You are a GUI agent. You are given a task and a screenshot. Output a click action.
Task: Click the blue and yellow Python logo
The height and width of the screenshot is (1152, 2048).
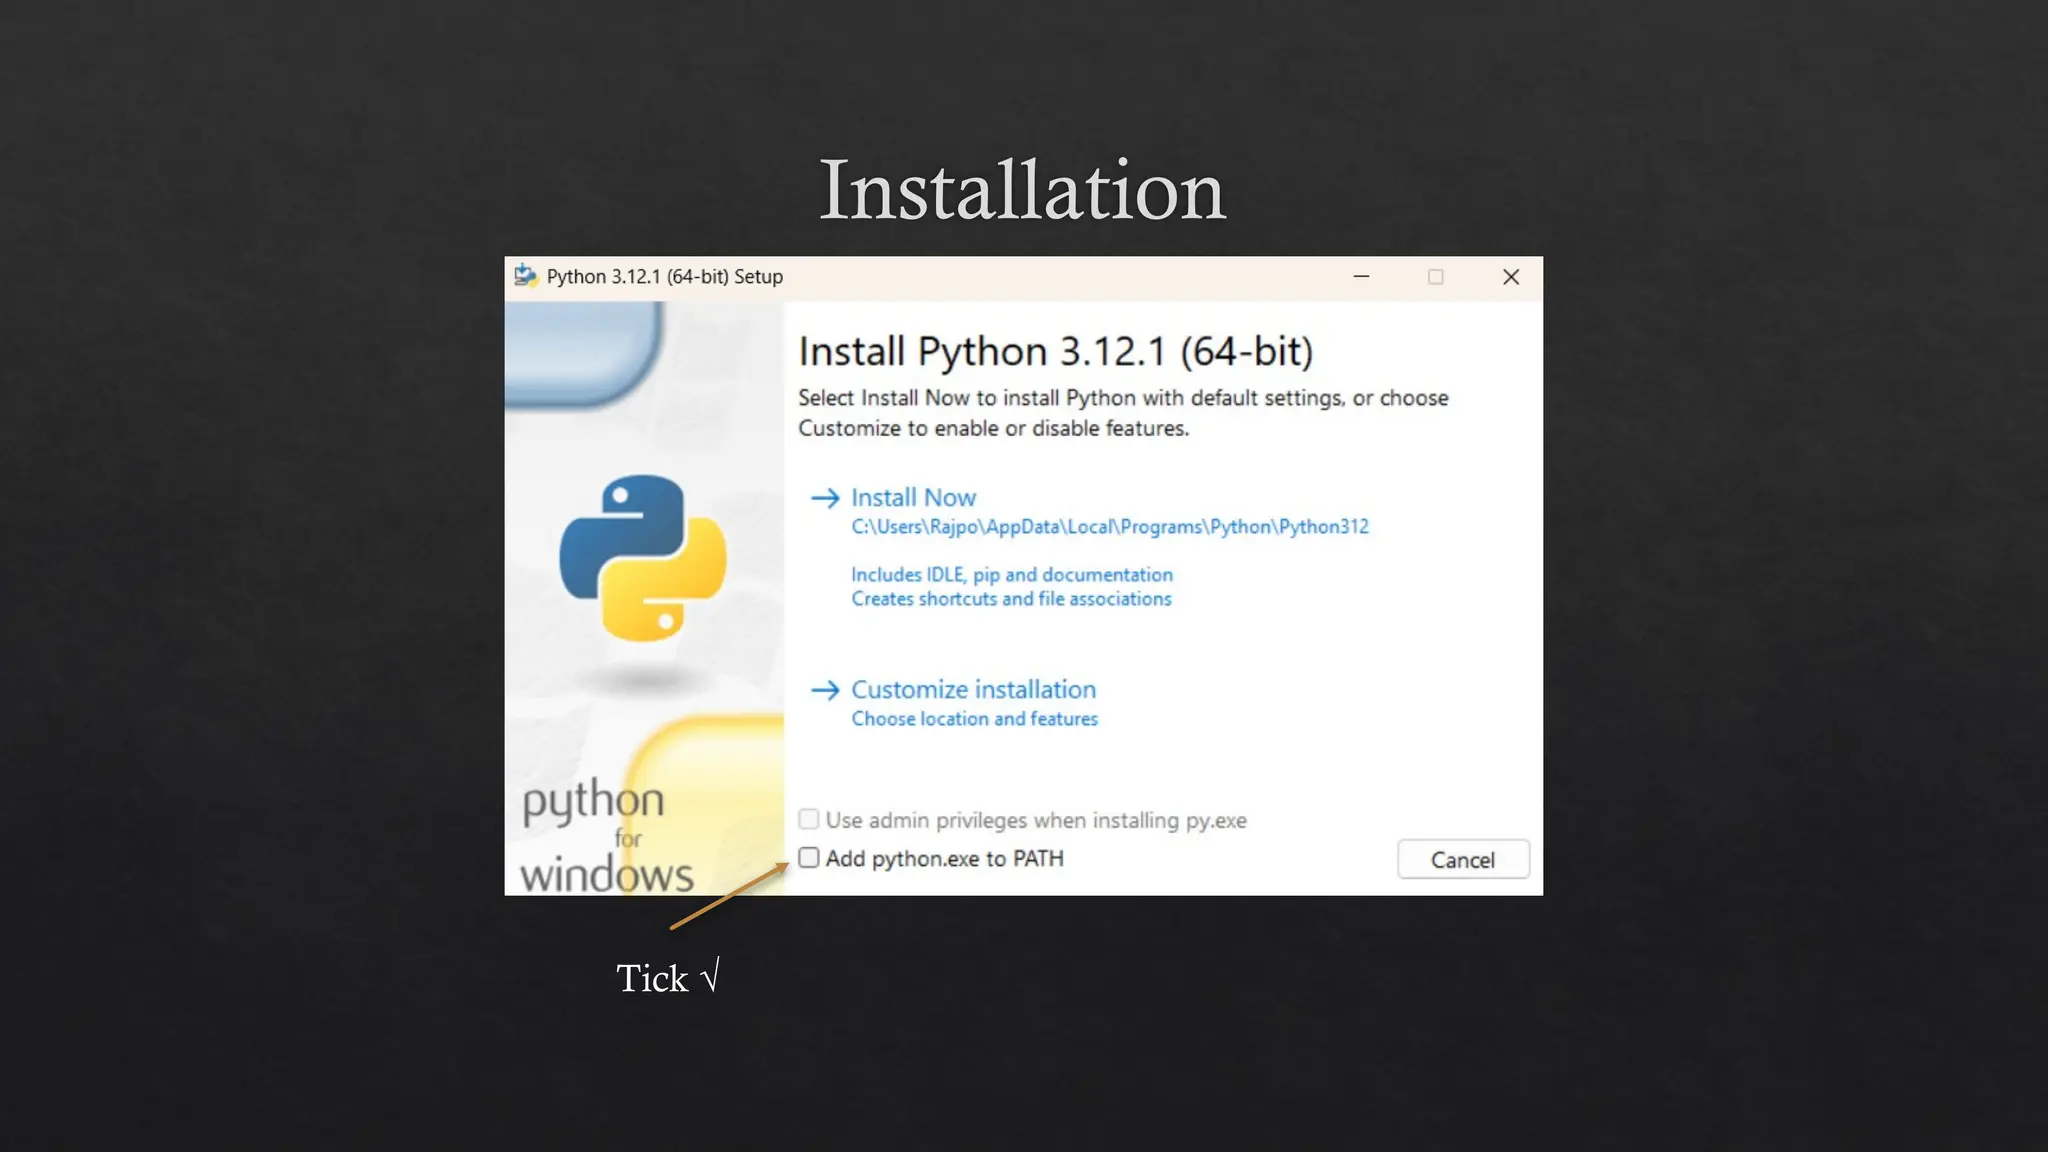click(x=643, y=557)
